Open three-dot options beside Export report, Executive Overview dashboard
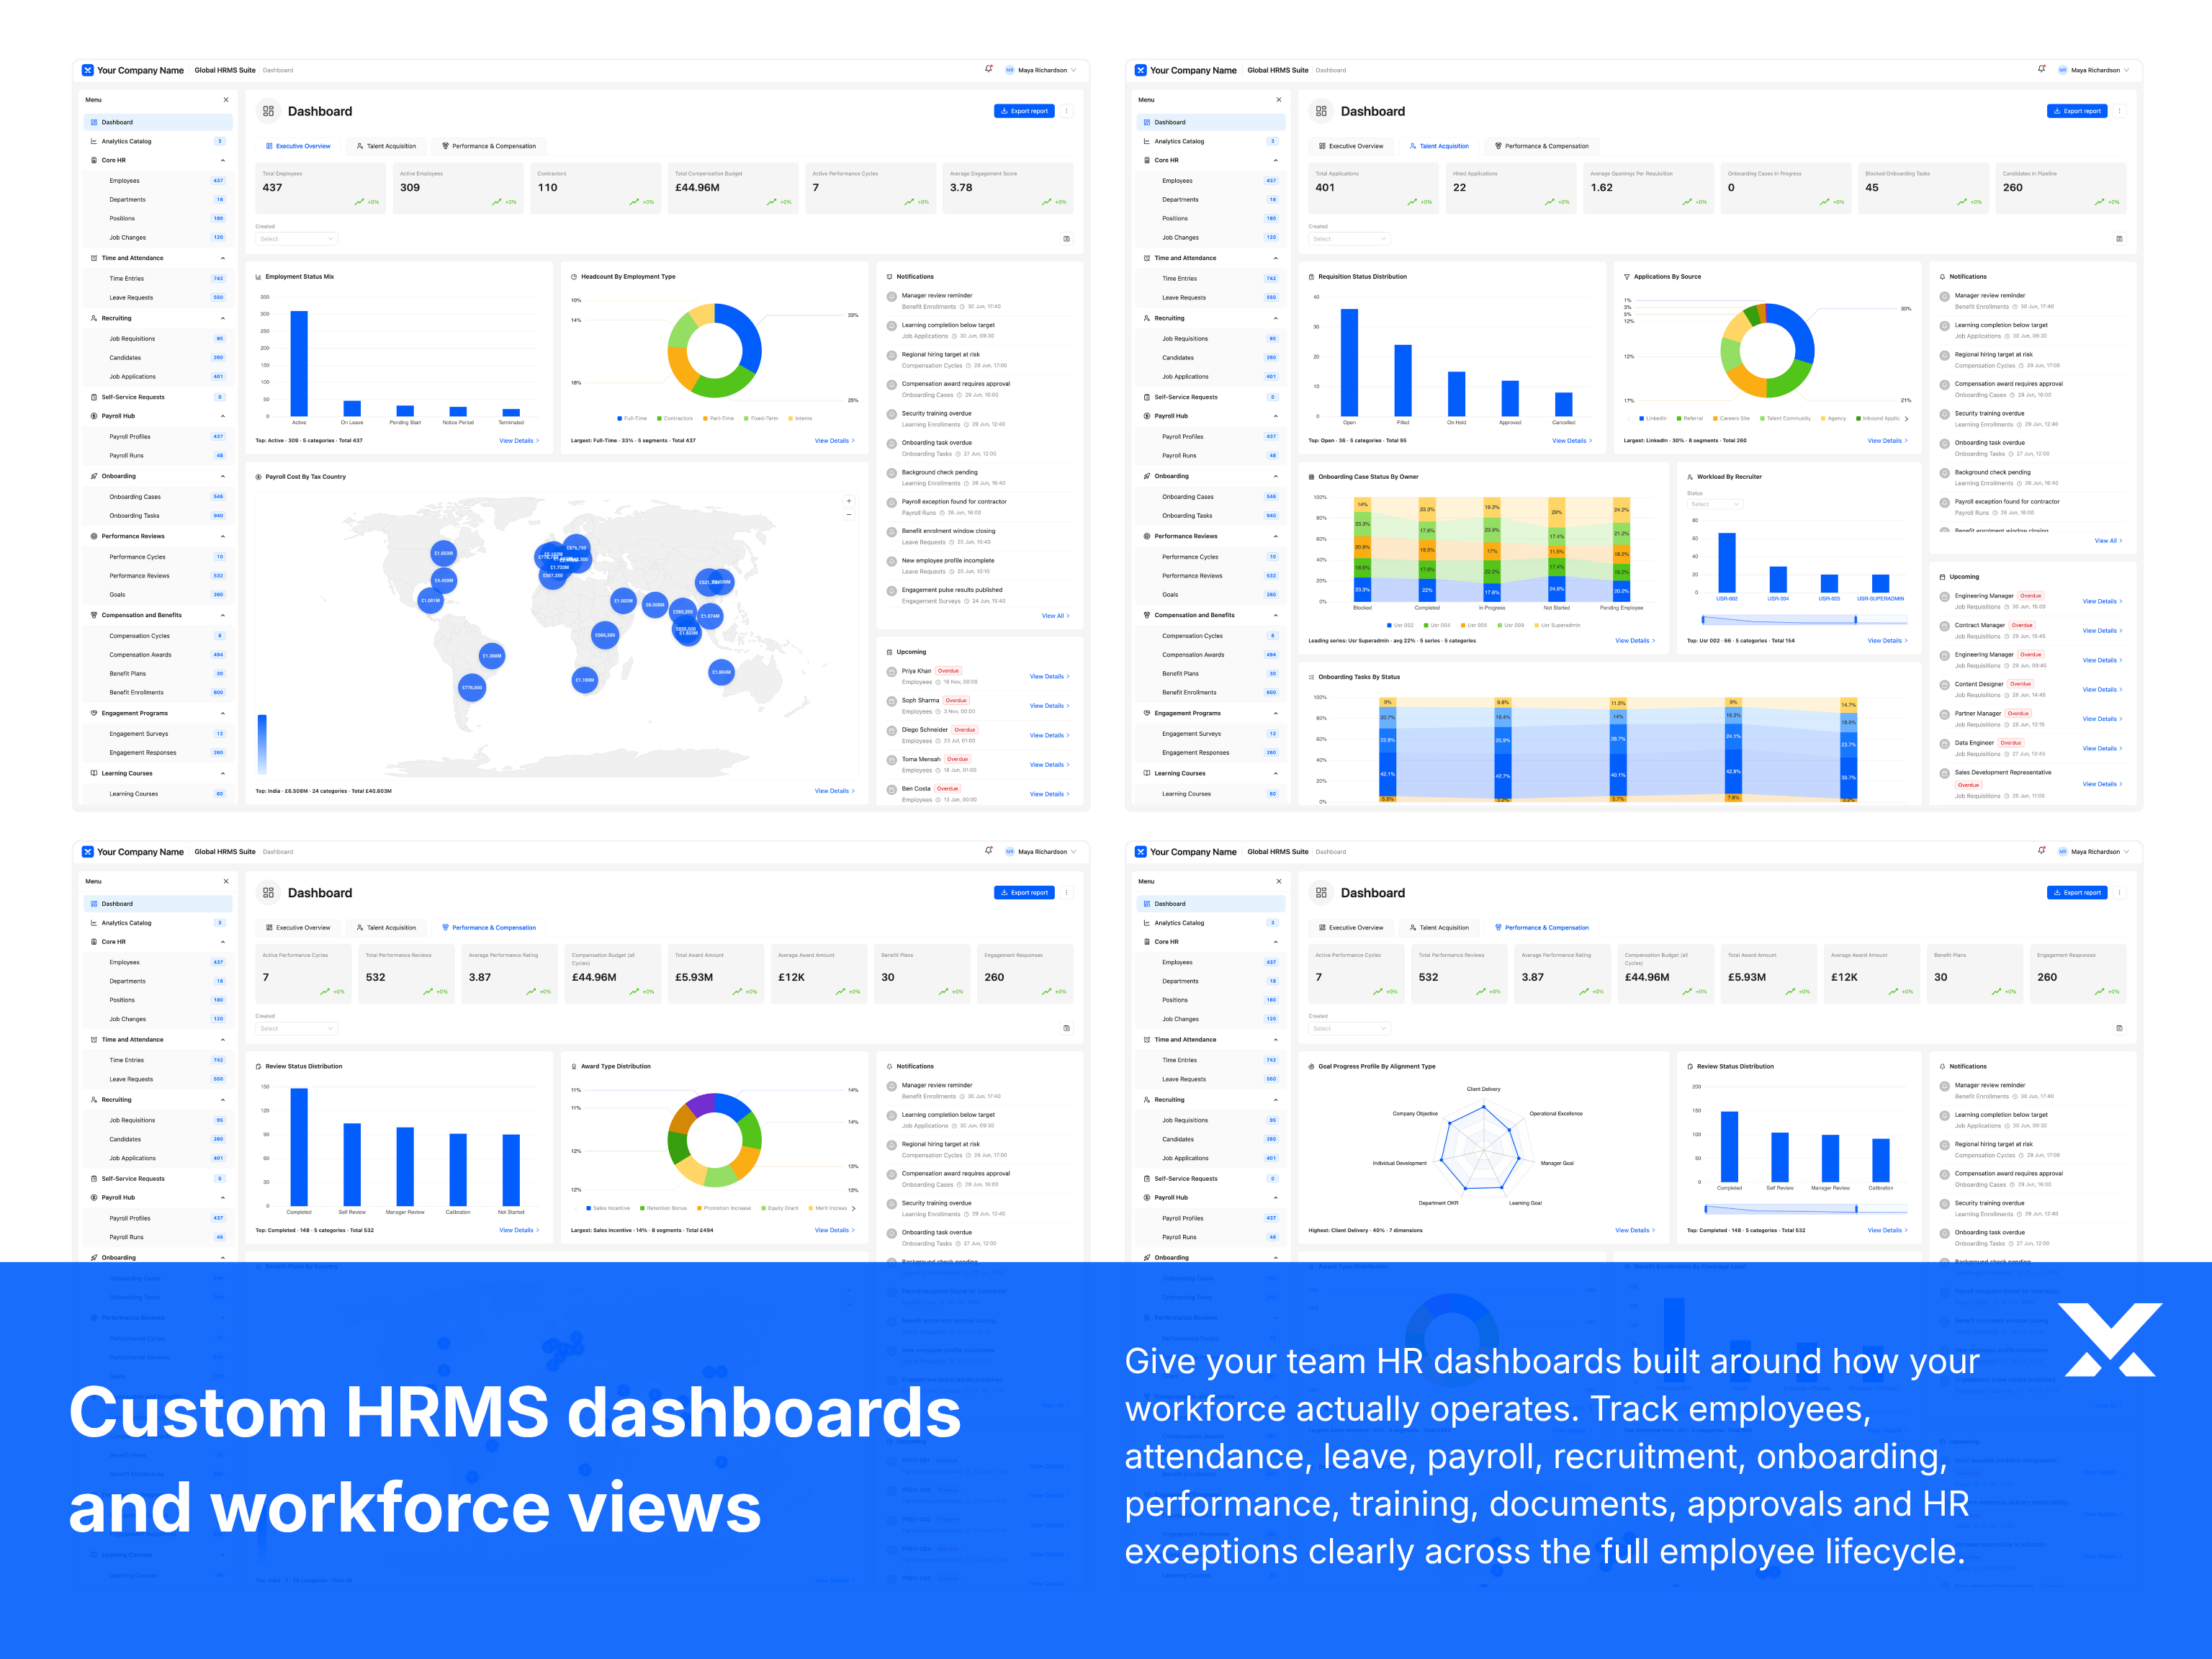 [x=1067, y=111]
